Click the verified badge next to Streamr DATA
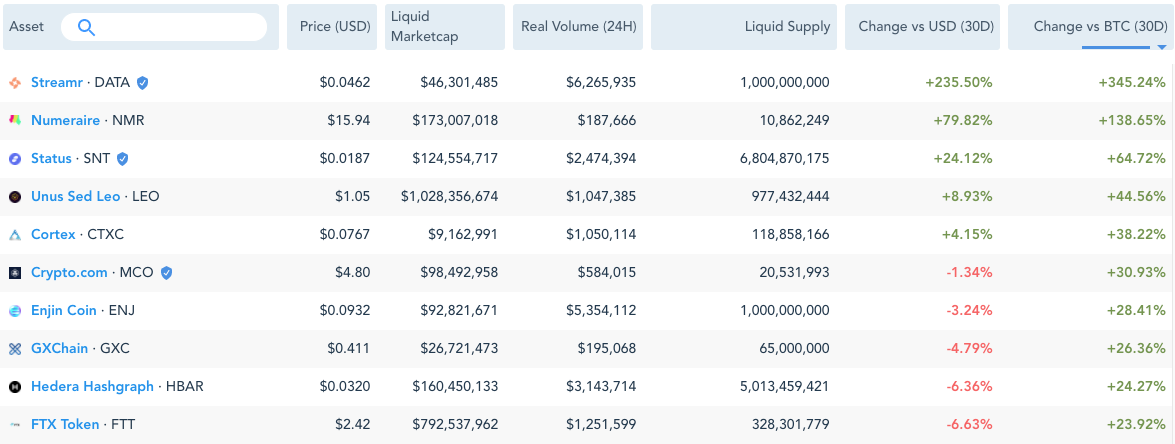1175x444 pixels. [142, 82]
